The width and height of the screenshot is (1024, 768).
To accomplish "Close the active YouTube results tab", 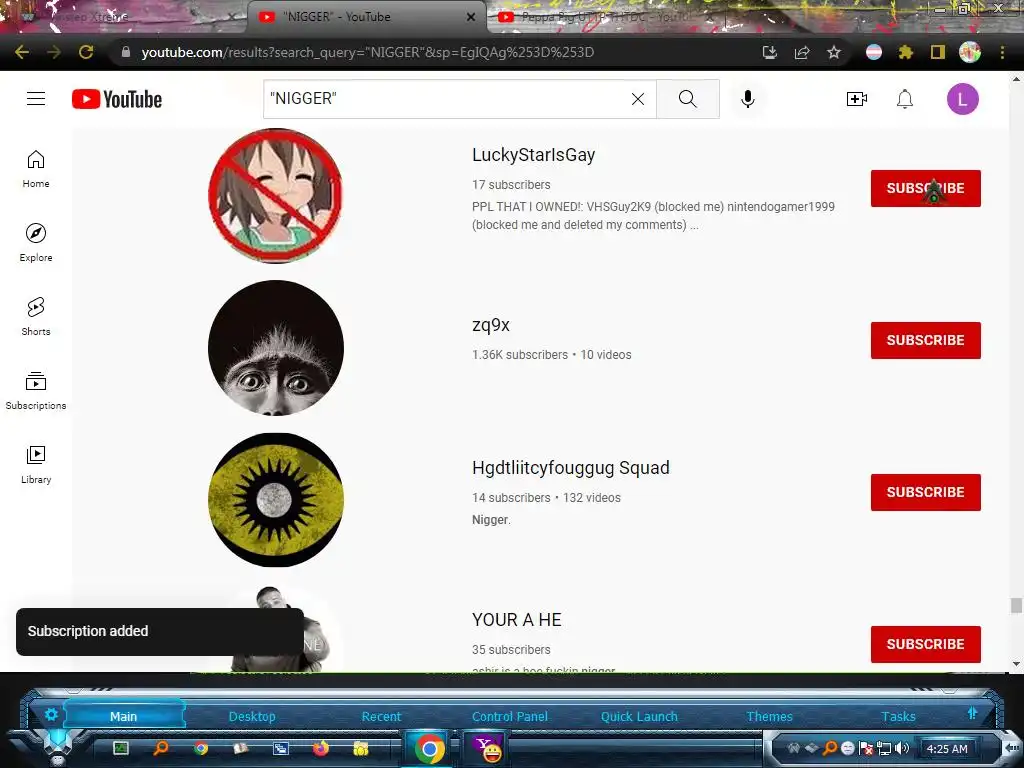I will click(470, 17).
